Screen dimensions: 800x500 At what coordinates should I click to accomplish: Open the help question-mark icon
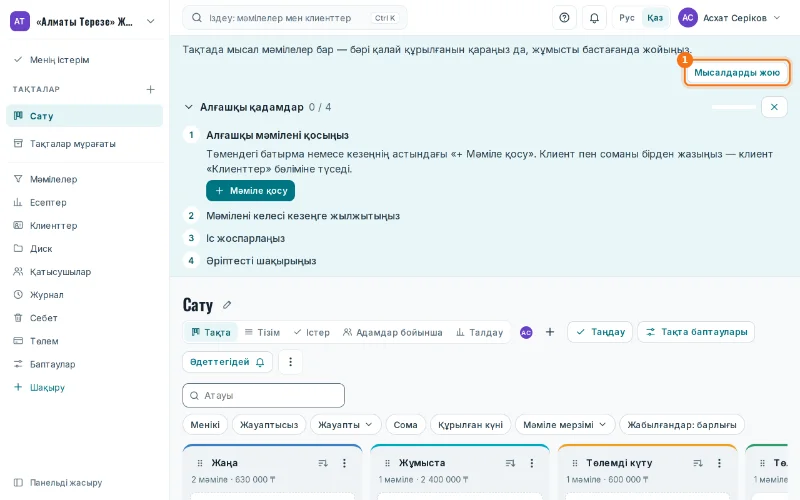[x=564, y=18]
